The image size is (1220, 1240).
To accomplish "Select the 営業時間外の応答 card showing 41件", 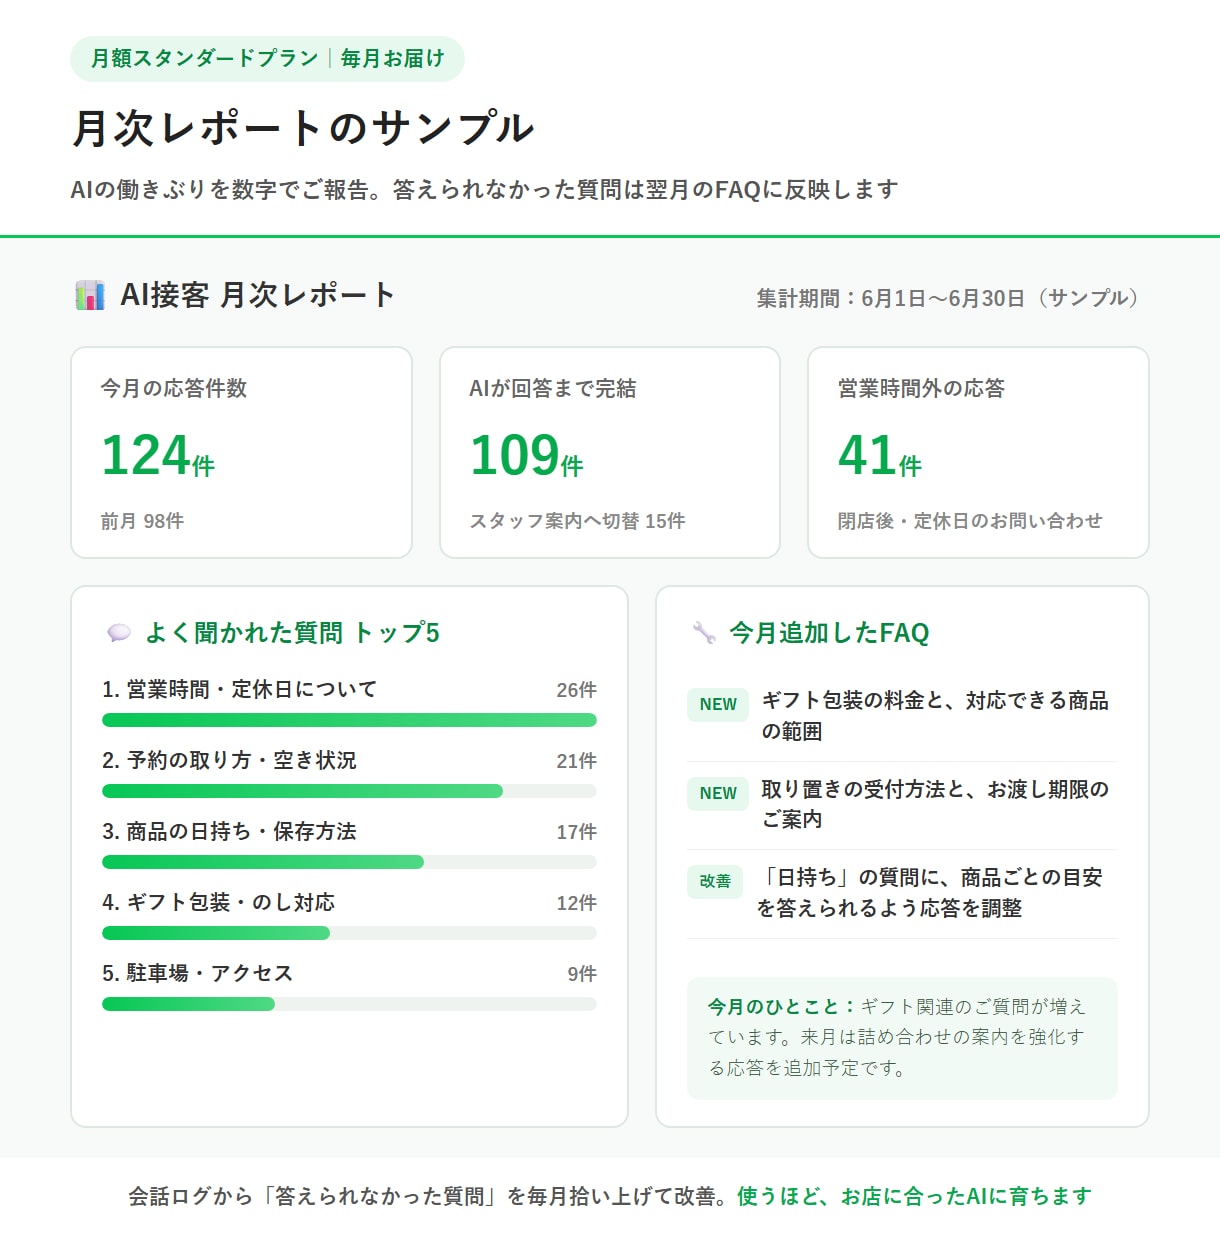I will coord(978,452).
